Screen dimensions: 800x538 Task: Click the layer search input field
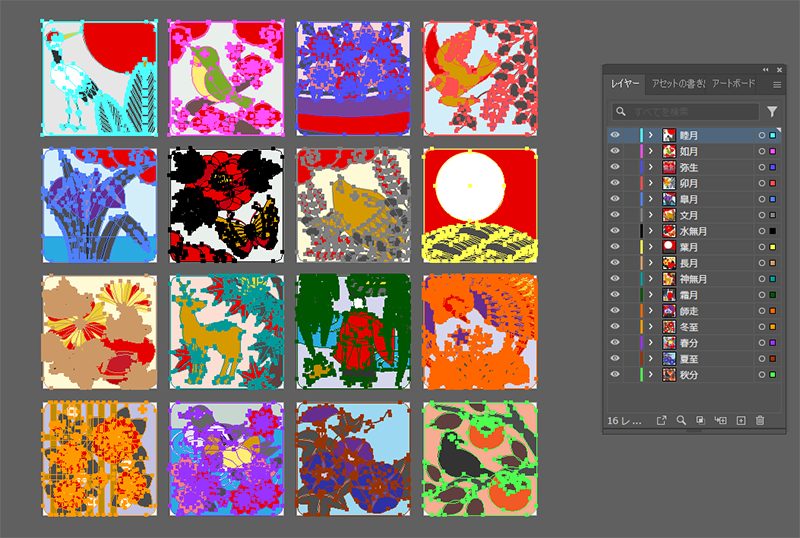(x=690, y=112)
